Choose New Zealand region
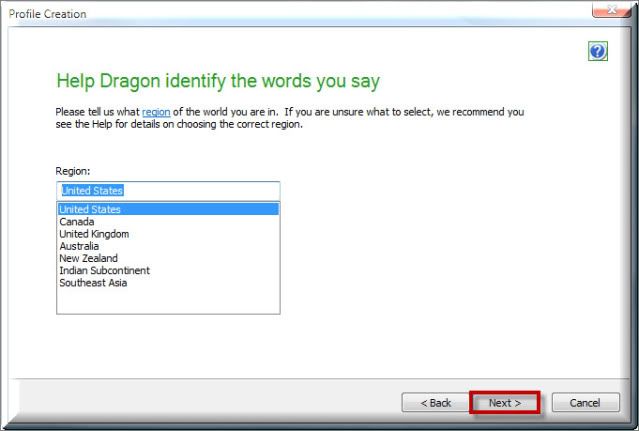 pos(168,258)
